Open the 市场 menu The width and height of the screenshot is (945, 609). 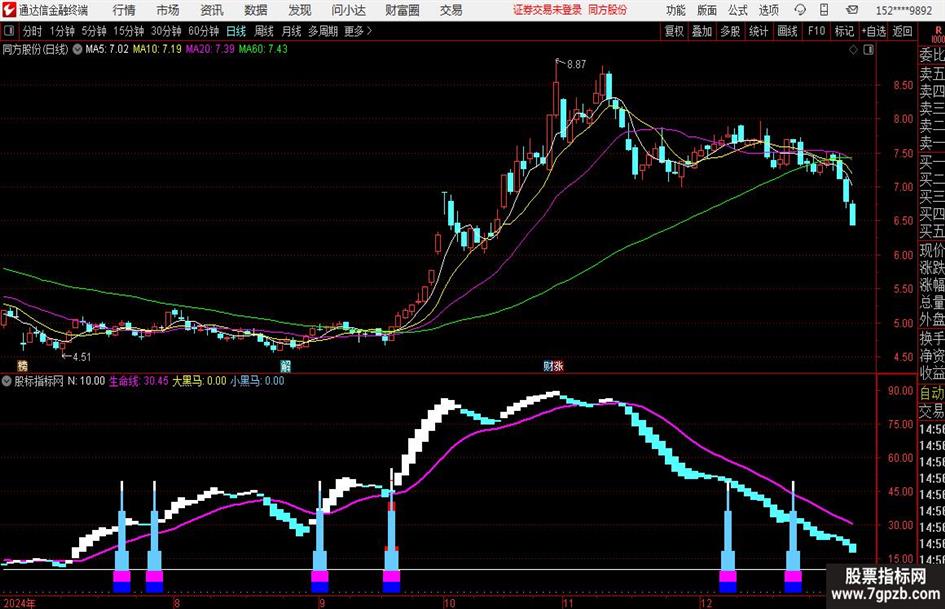(168, 10)
